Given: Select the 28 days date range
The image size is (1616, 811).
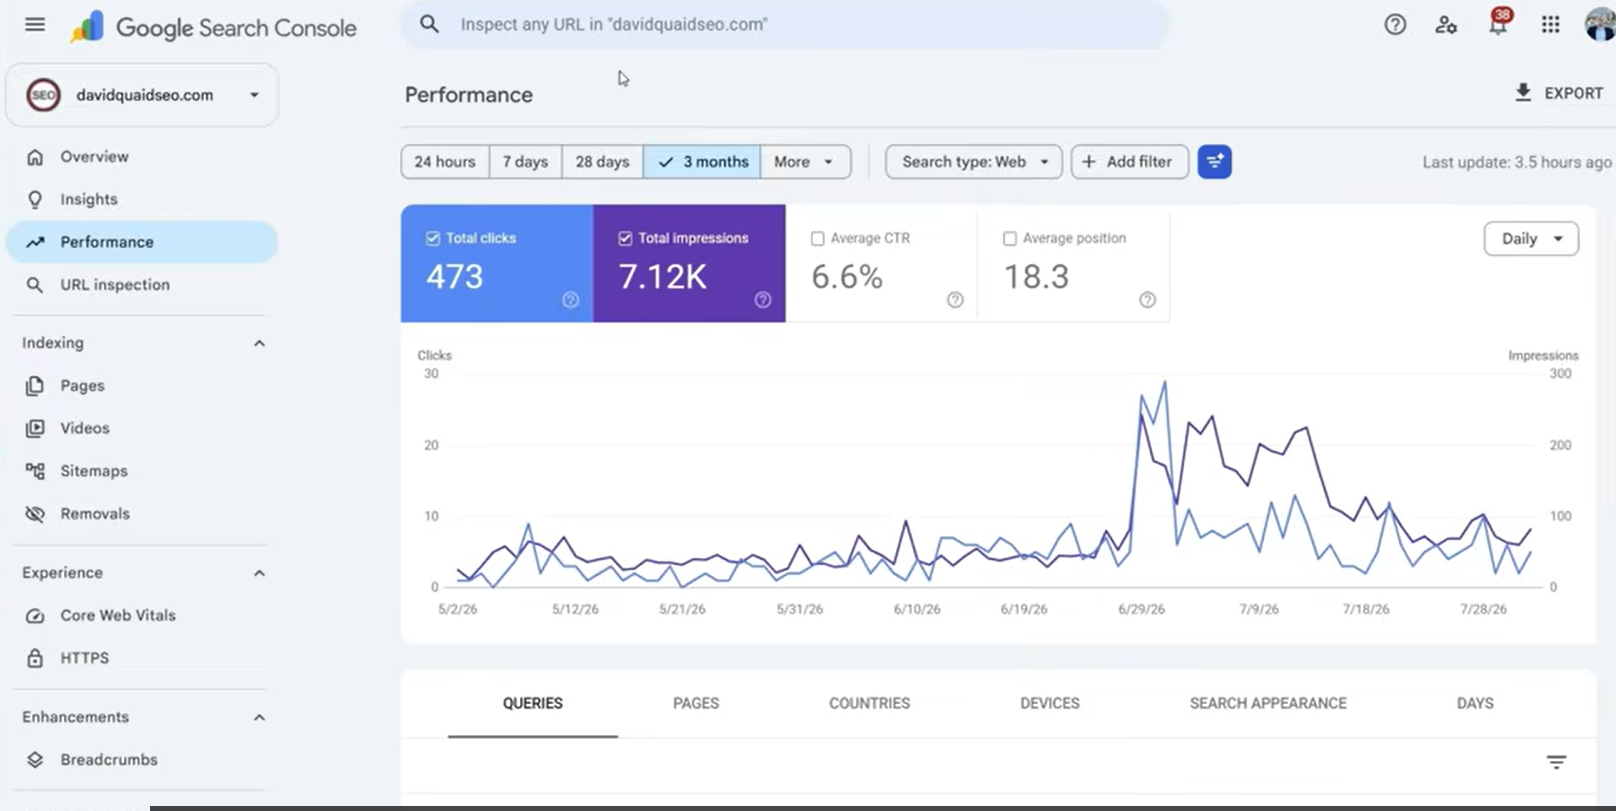Looking at the screenshot, I should [602, 162].
